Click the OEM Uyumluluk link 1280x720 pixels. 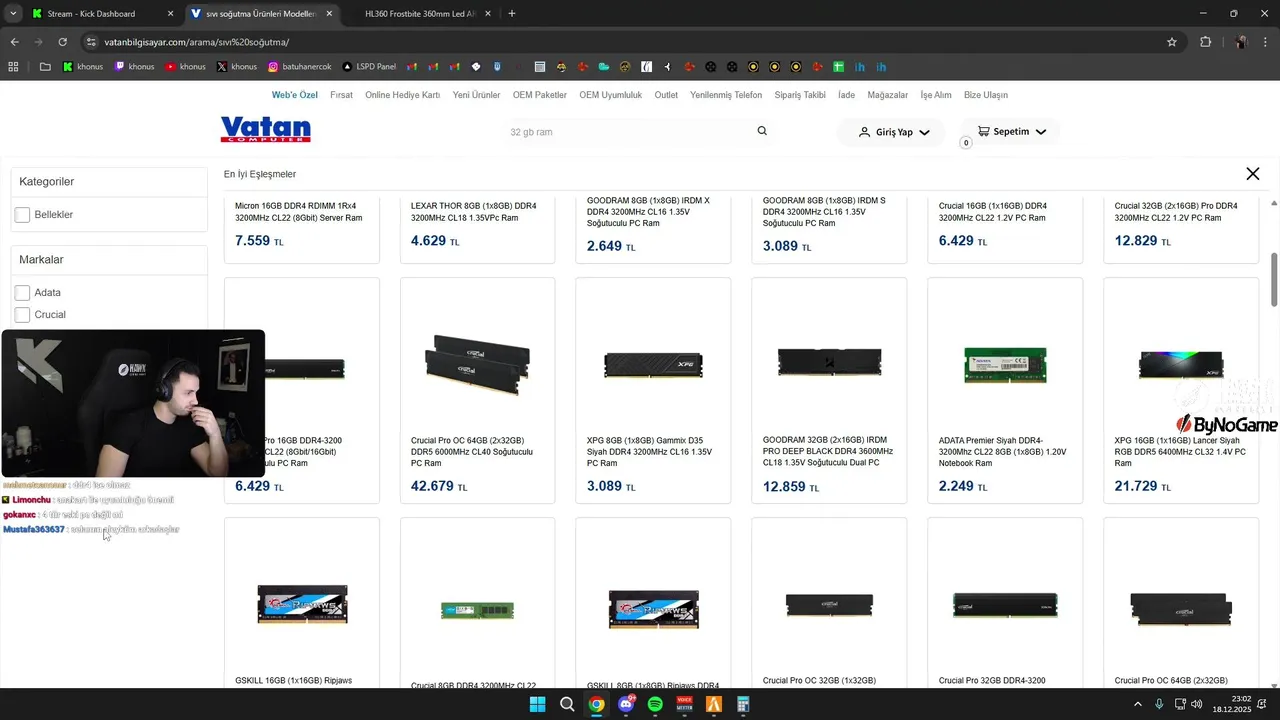click(611, 95)
